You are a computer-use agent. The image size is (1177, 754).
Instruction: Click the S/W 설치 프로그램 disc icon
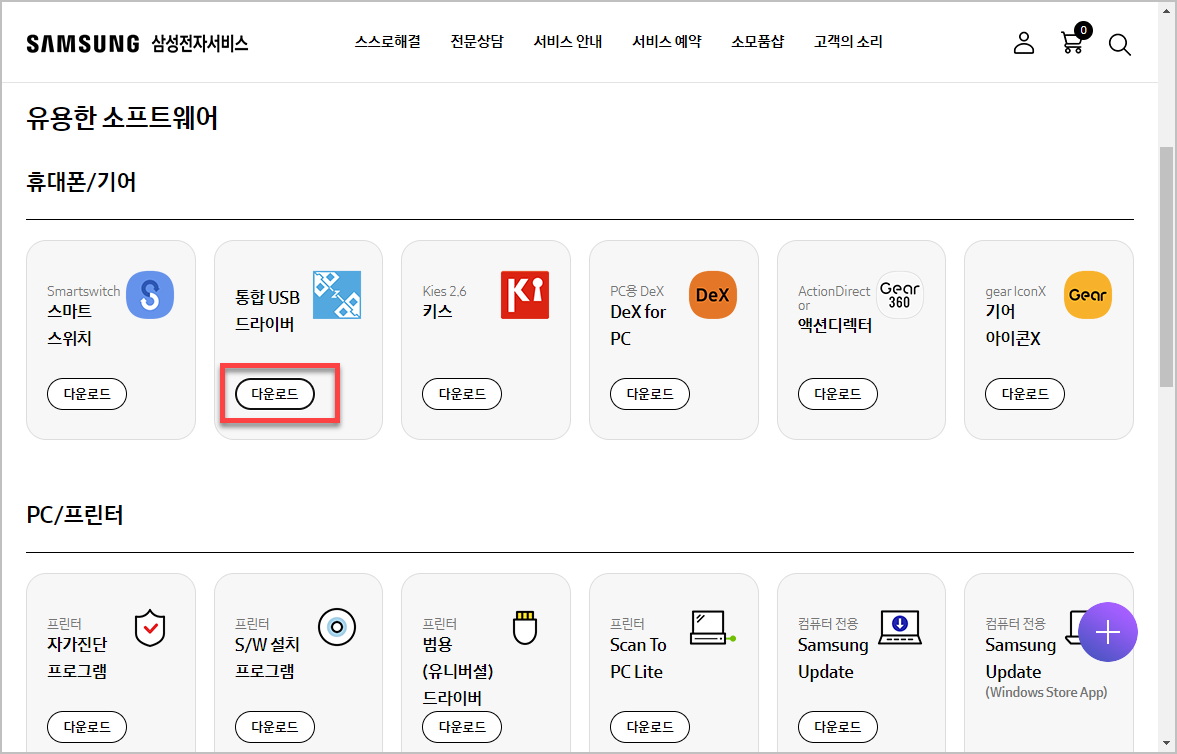coord(337,627)
